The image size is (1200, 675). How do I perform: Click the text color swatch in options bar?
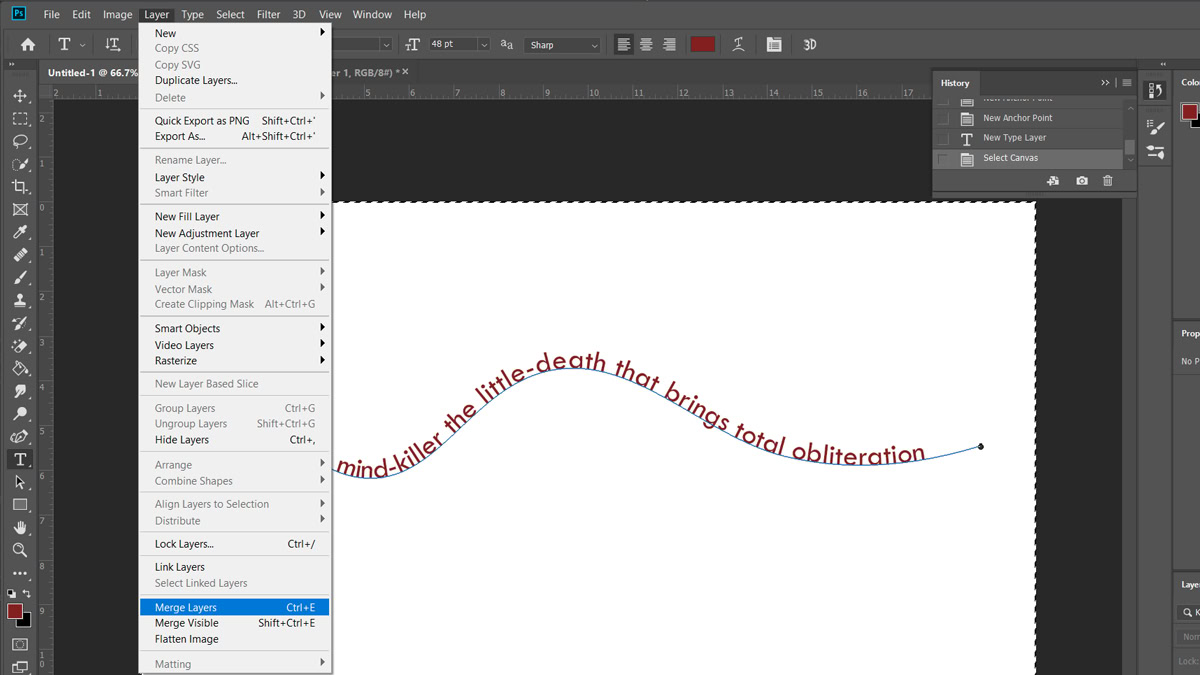pos(703,44)
